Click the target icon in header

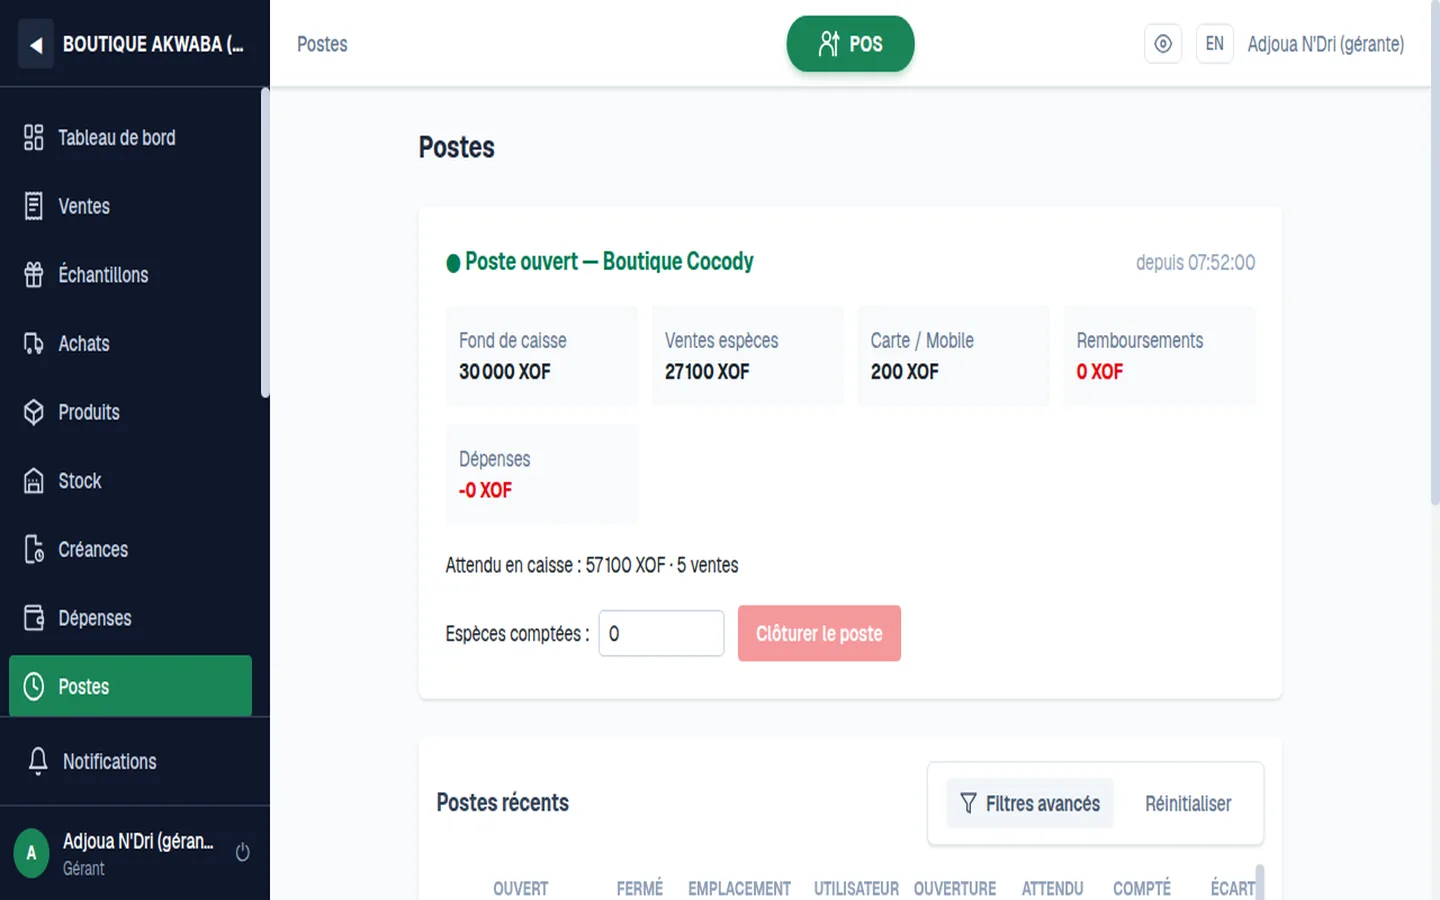coord(1163,44)
